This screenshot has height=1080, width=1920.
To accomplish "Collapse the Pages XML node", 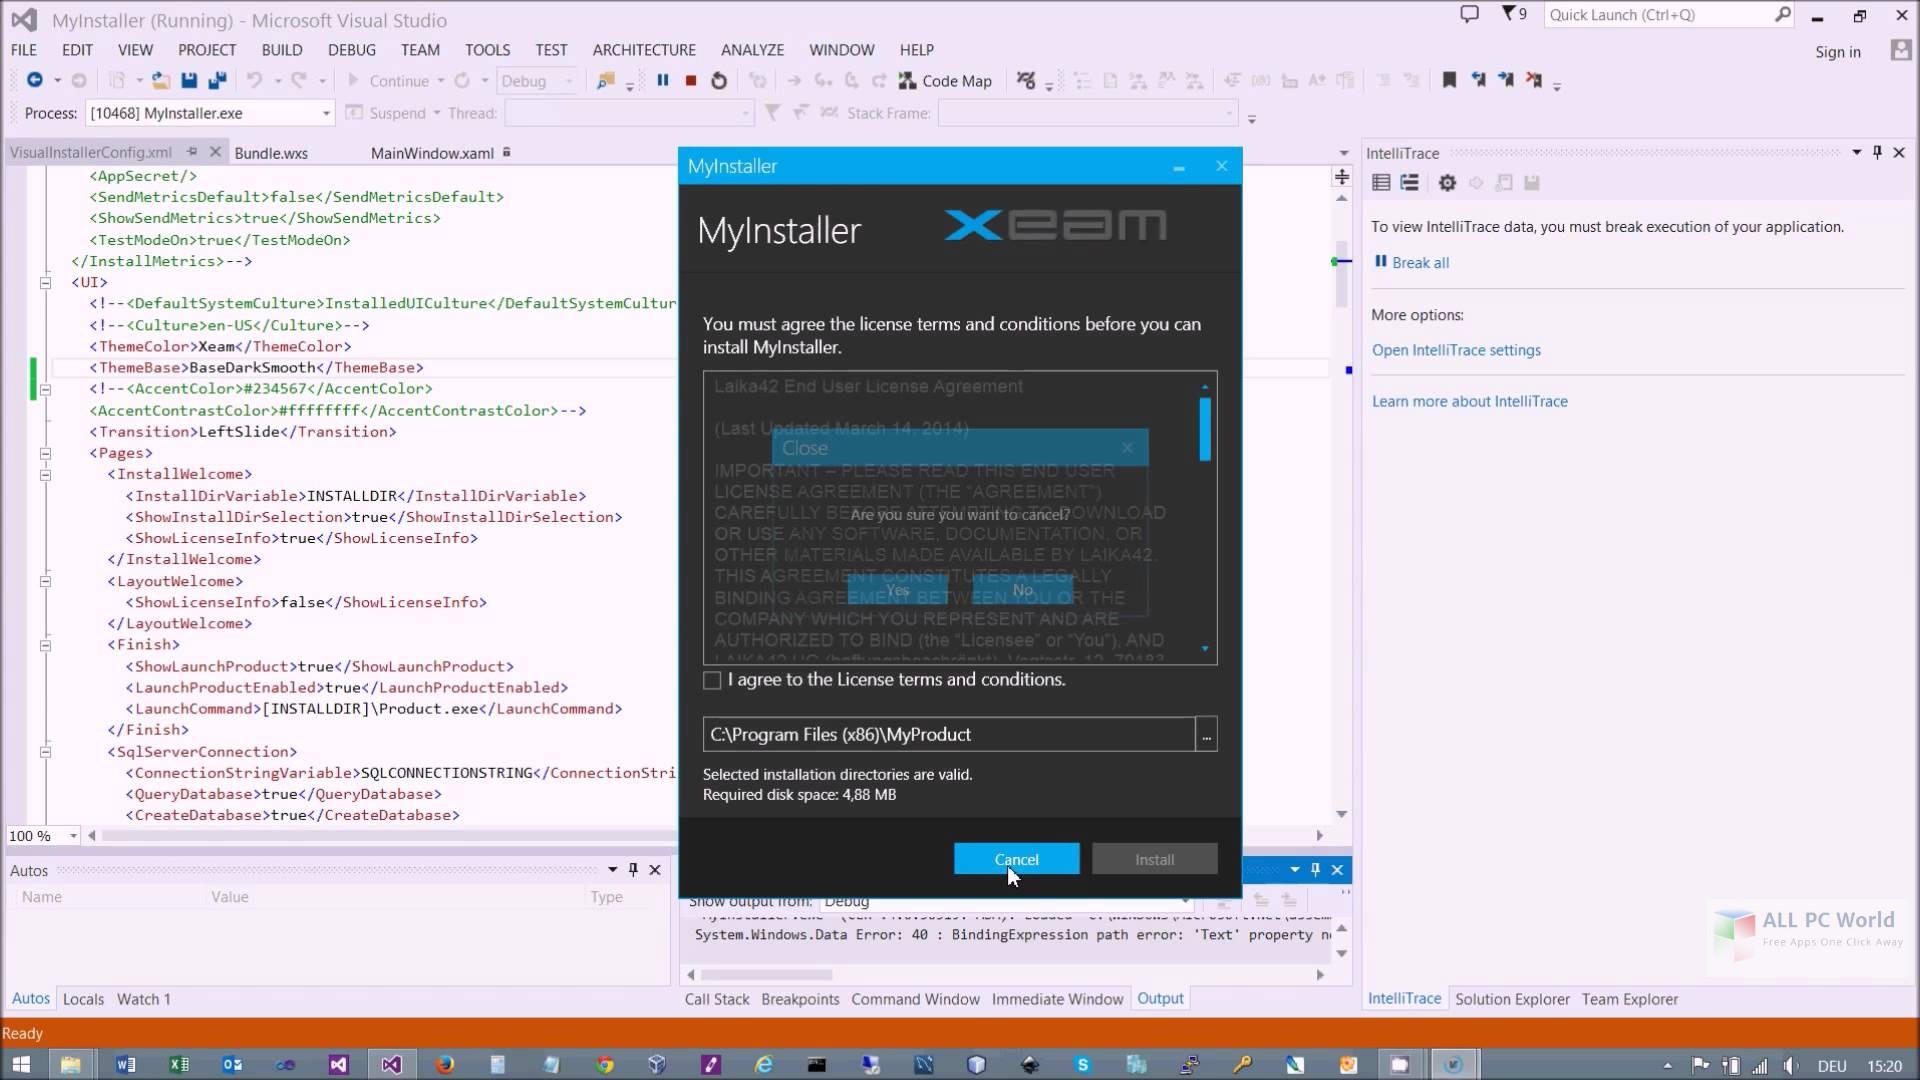I will [x=45, y=453].
